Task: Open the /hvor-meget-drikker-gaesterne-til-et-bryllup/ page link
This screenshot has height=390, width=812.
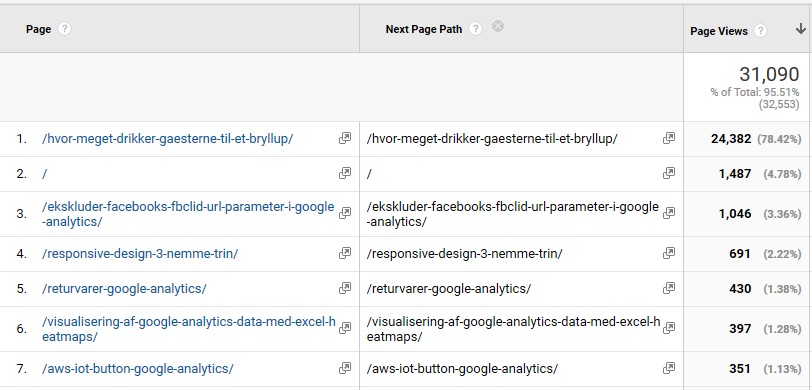Action: coord(168,139)
